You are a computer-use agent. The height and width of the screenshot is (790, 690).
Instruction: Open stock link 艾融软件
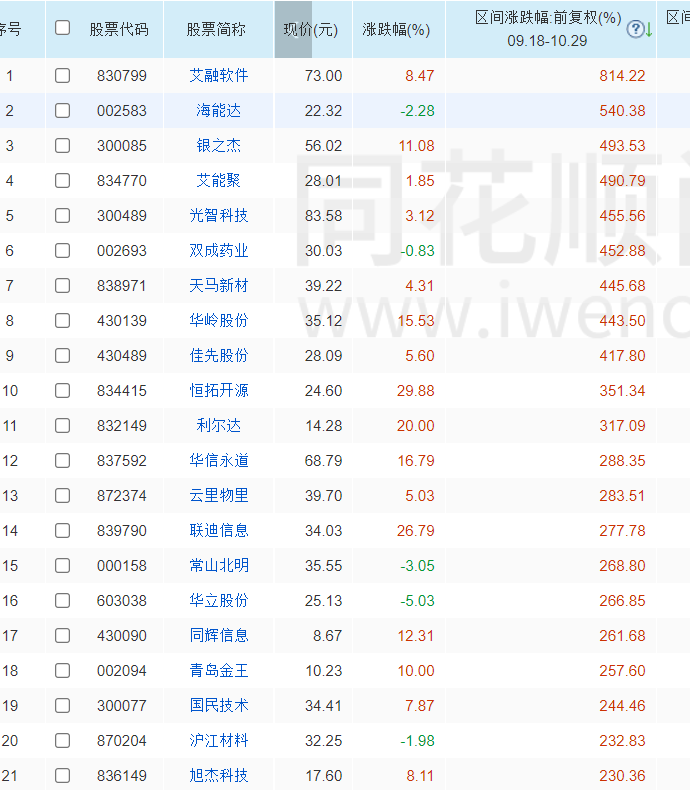[x=219, y=76]
